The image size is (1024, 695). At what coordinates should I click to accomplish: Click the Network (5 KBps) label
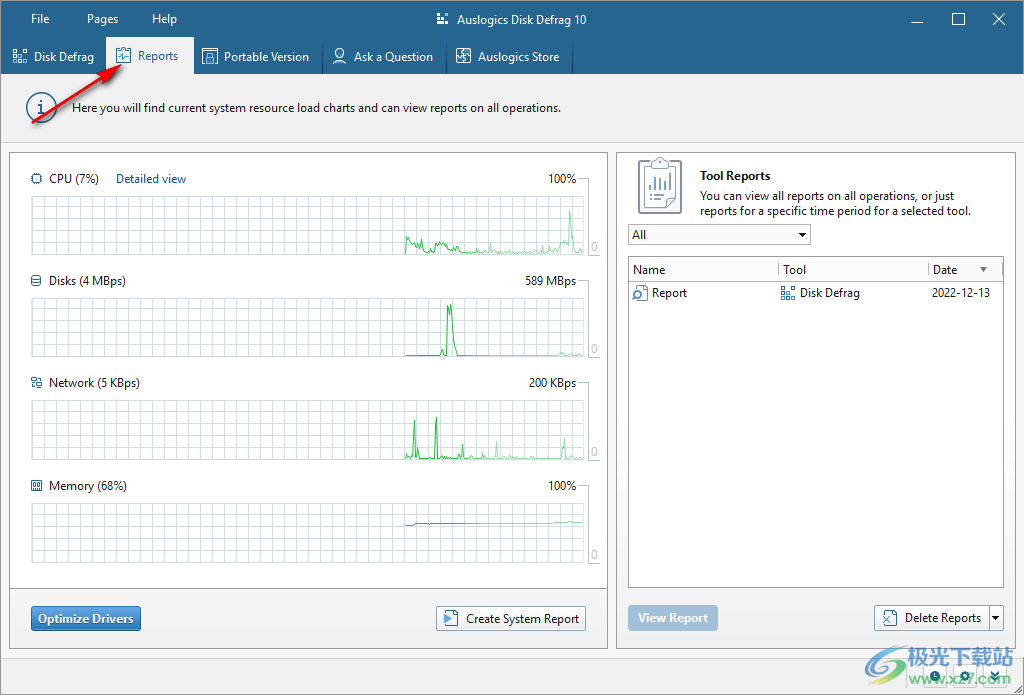click(x=94, y=383)
